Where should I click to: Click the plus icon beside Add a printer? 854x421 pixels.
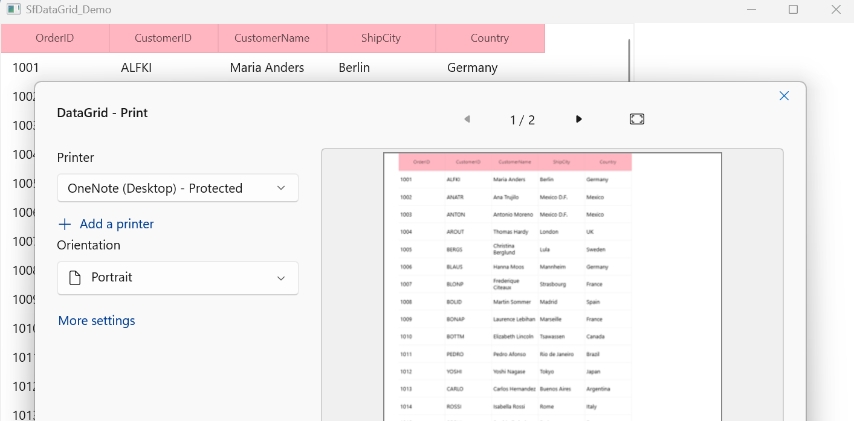click(65, 224)
